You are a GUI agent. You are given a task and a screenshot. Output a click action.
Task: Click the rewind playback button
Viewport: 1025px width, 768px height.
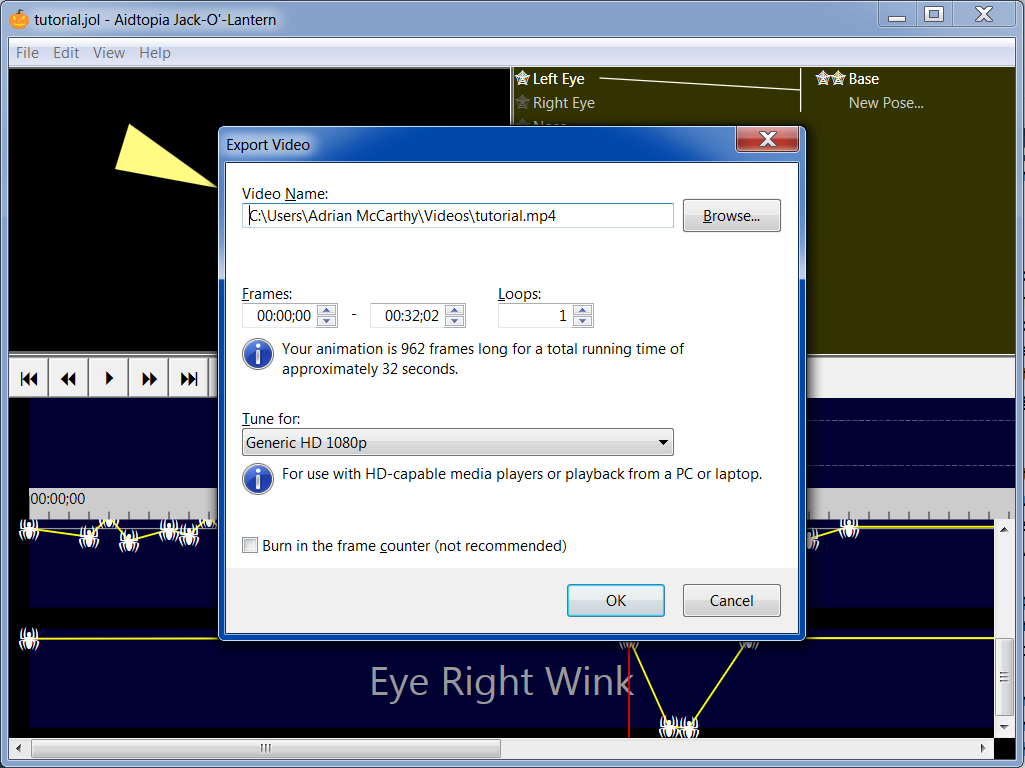69,378
